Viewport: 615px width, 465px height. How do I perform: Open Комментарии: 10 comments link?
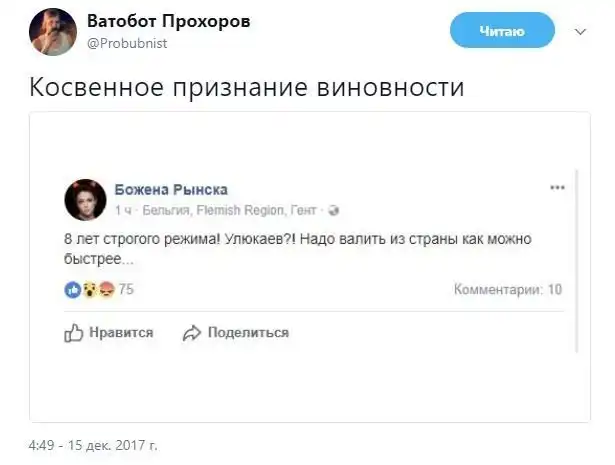[508, 290]
